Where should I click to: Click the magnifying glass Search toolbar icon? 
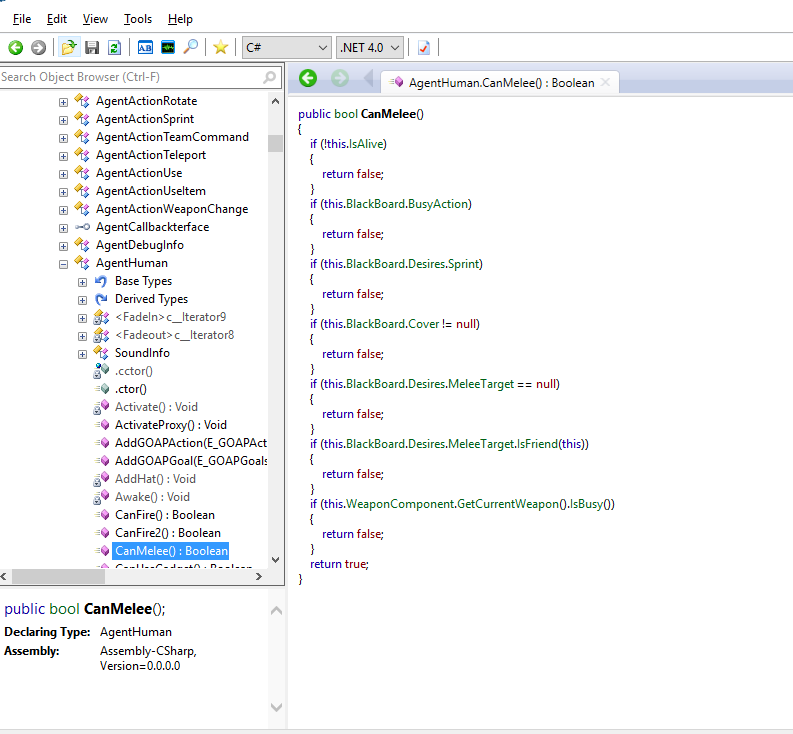[190, 47]
